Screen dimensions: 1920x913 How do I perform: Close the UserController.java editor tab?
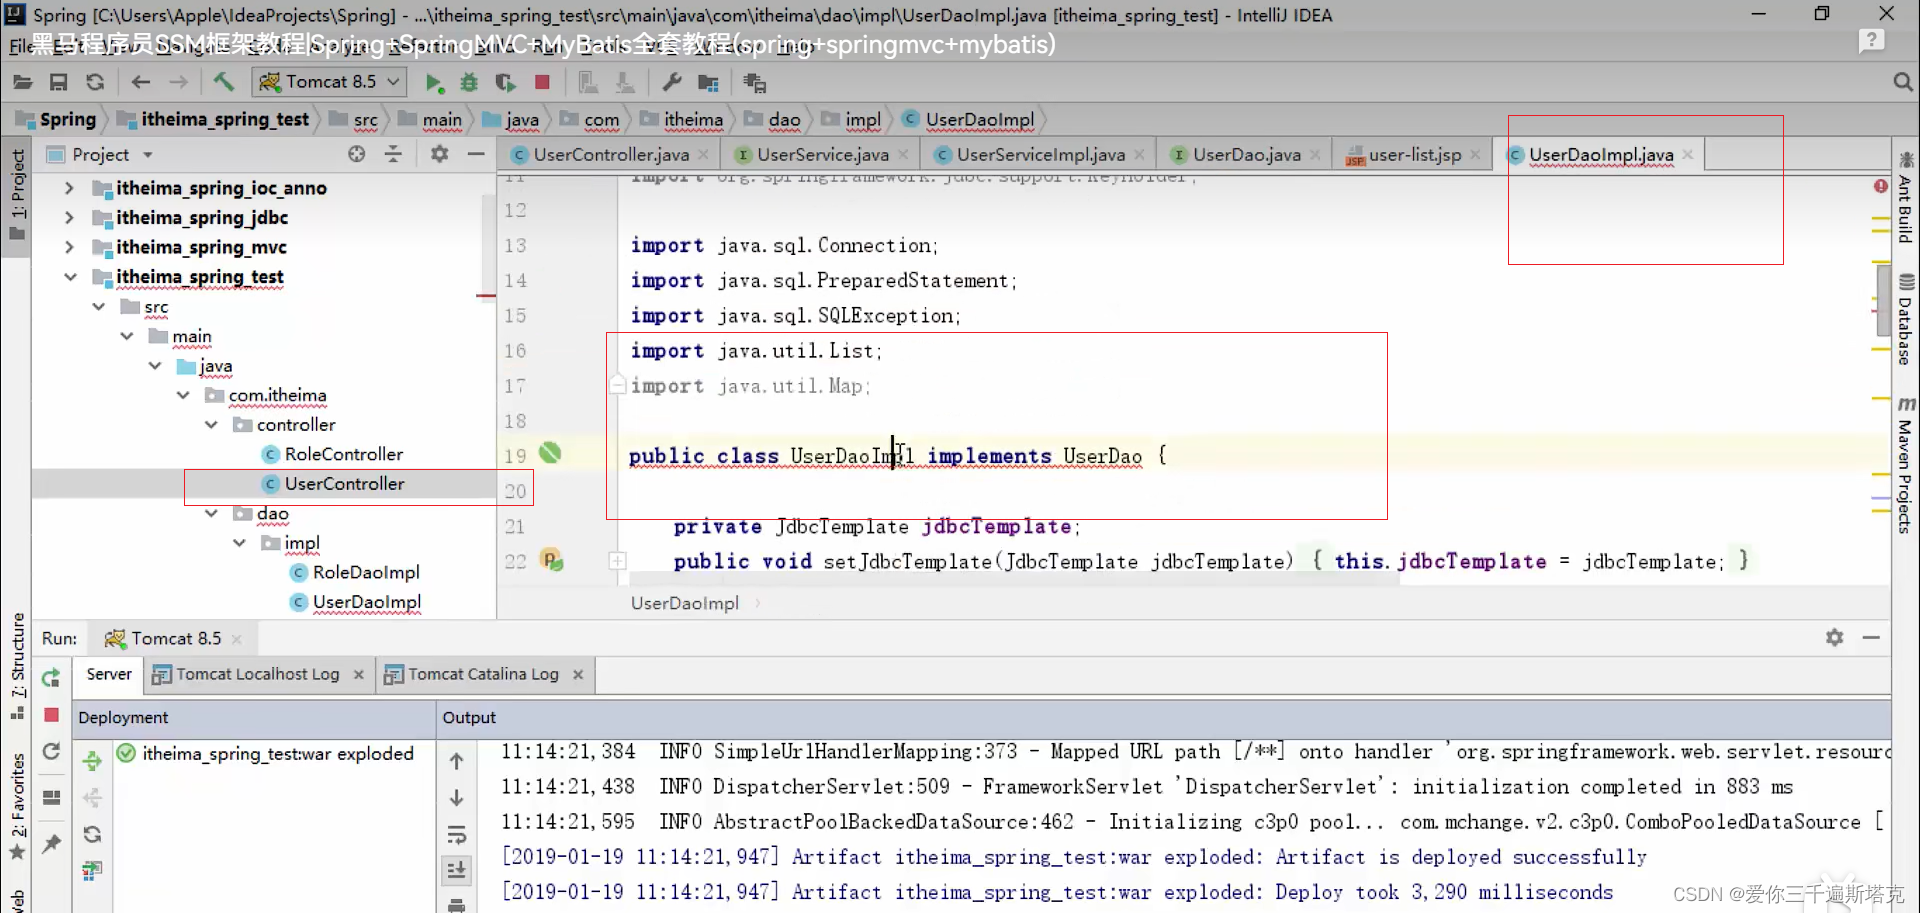[704, 154]
